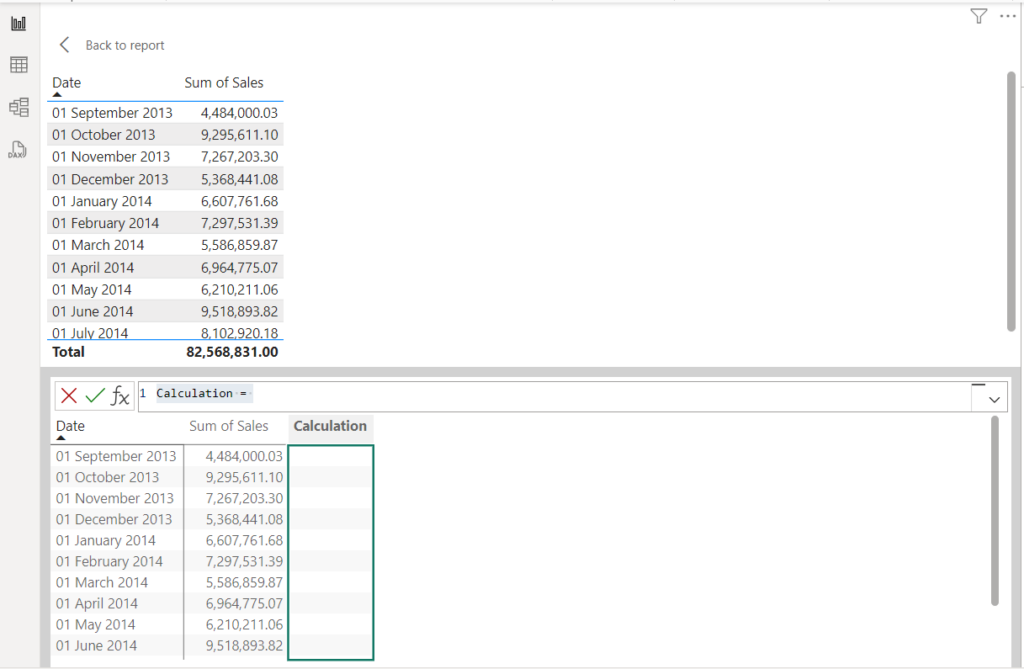The height and width of the screenshot is (669, 1024).
Task: Open the Model view
Action: tap(18, 107)
